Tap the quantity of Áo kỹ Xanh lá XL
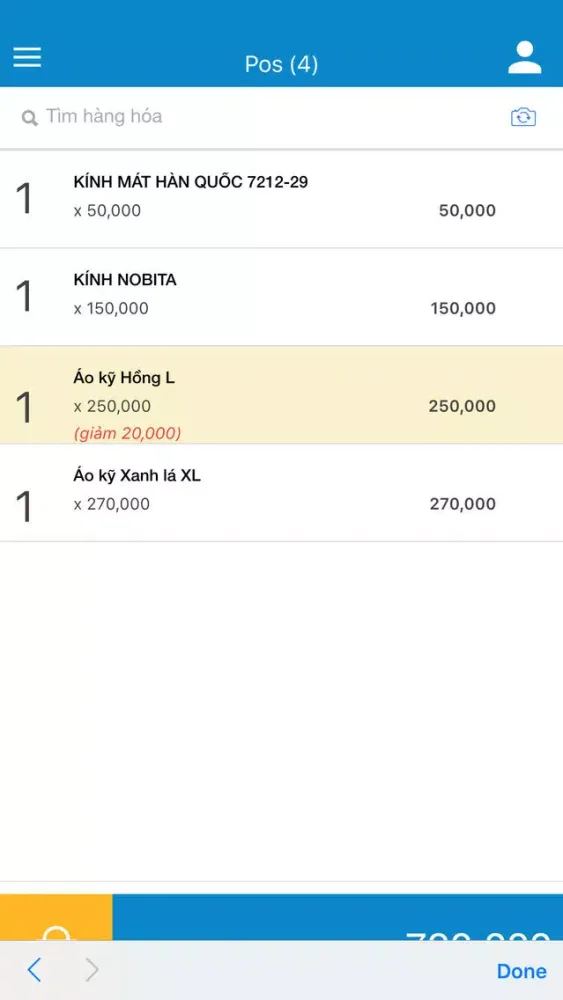Viewport: 563px width, 1000px height. pyautogui.click(x=24, y=508)
